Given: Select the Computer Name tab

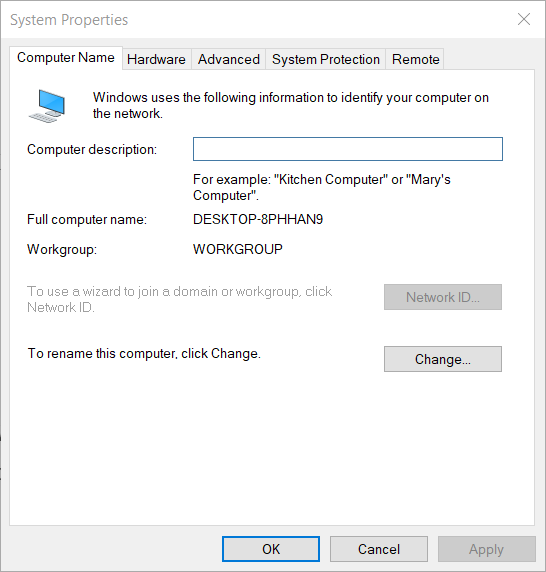Looking at the screenshot, I should [x=66, y=58].
